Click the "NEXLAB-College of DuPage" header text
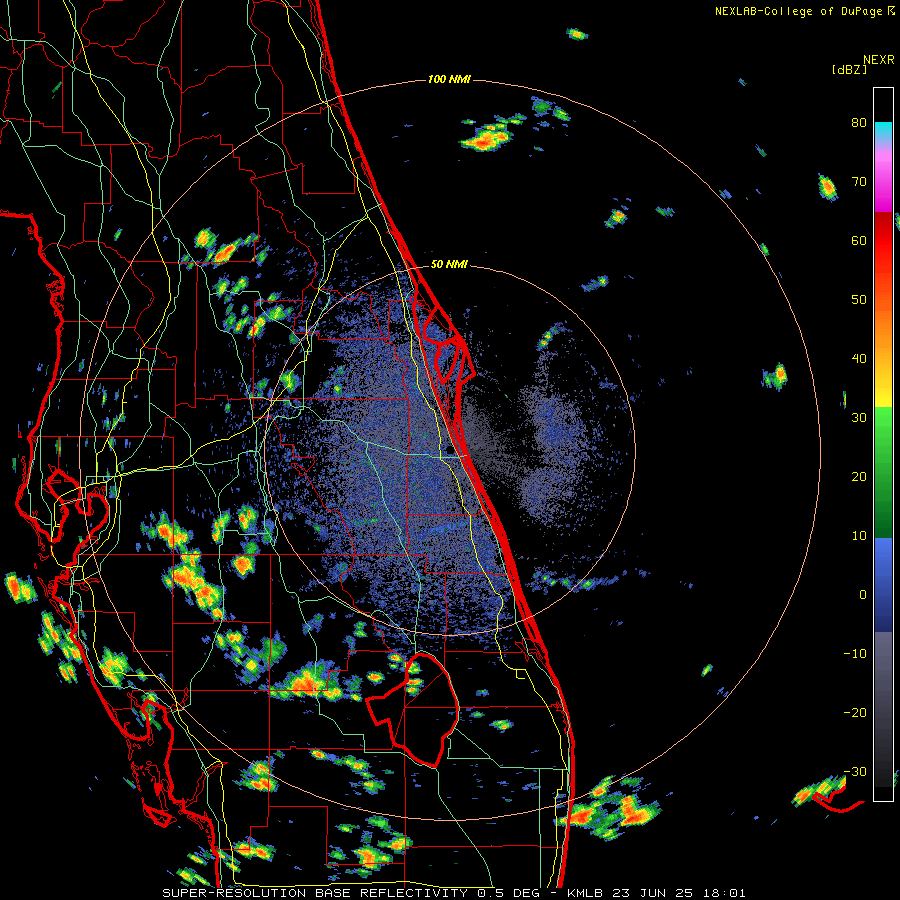This screenshot has width=900, height=900. (x=798, y=11)
